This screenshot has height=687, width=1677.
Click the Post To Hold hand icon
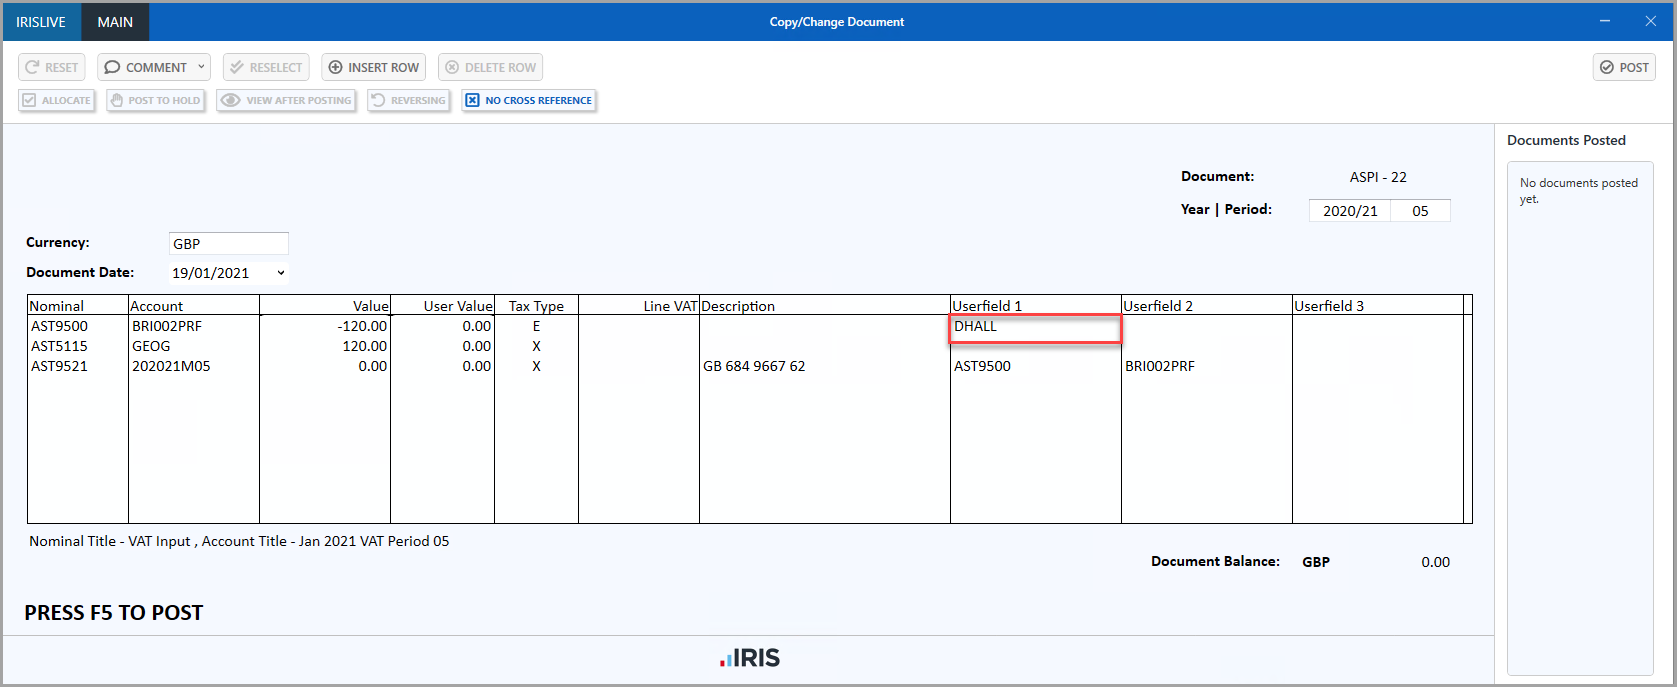[x=117, y=100]
